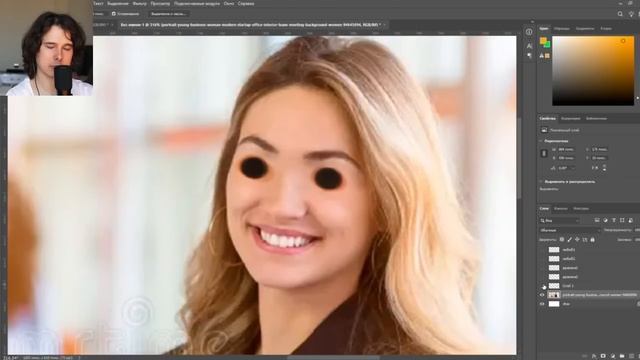
Task: Click prevent artboard auto-nesting lock icon
Action: 585,240
